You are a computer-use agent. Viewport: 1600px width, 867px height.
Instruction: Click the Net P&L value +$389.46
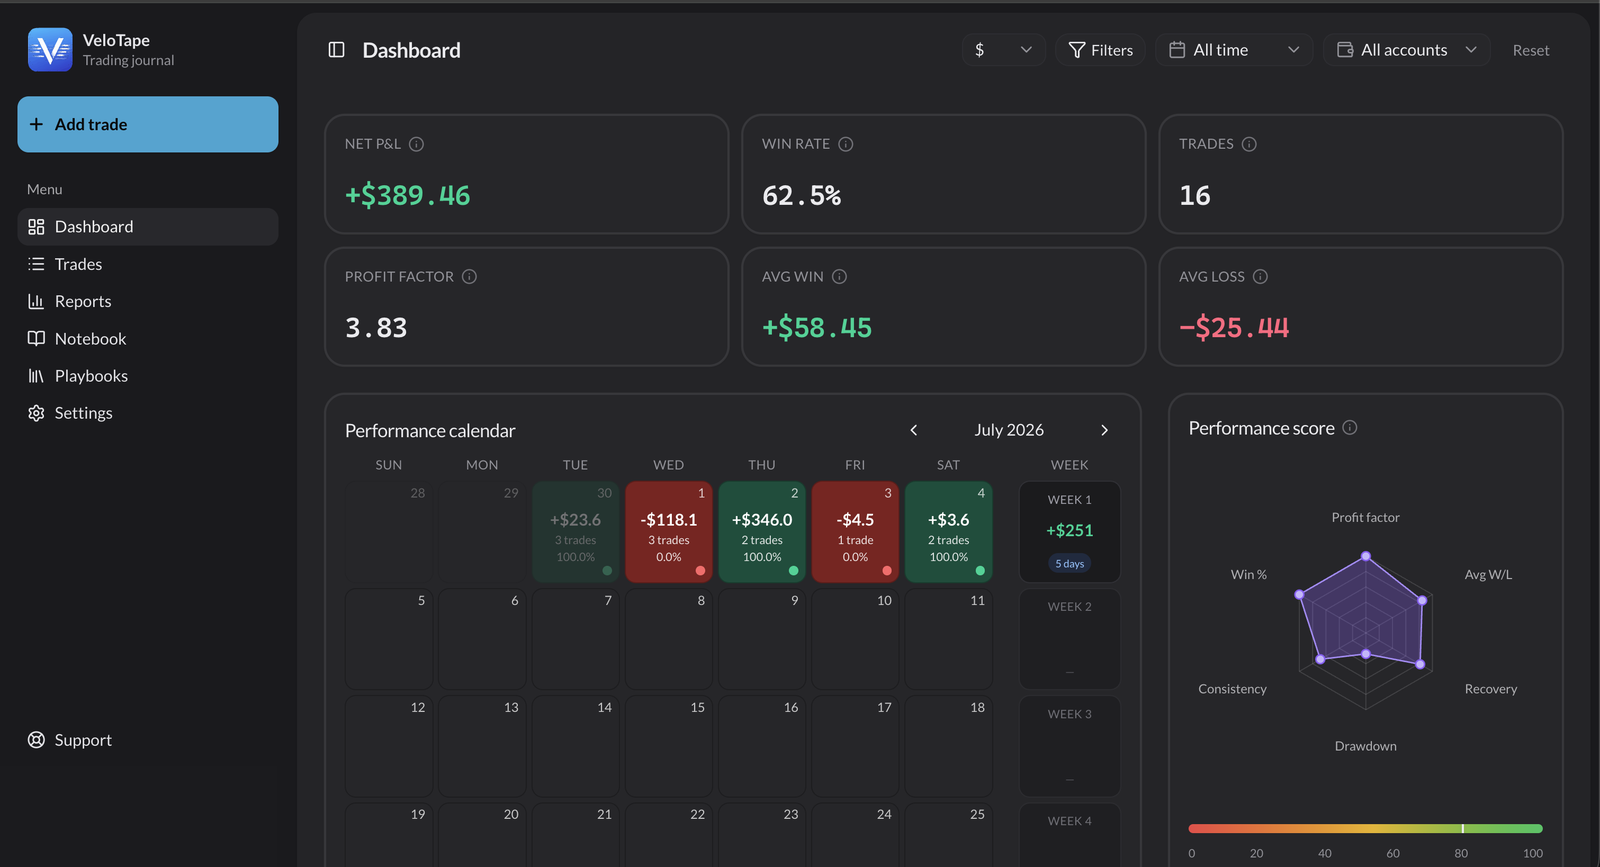click(408, 195)
